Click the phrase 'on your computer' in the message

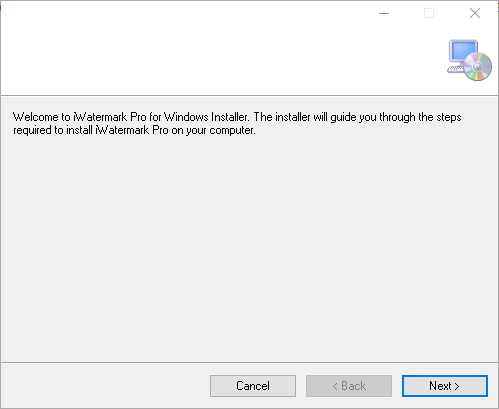pyautogui.click(x=213, y=130)
